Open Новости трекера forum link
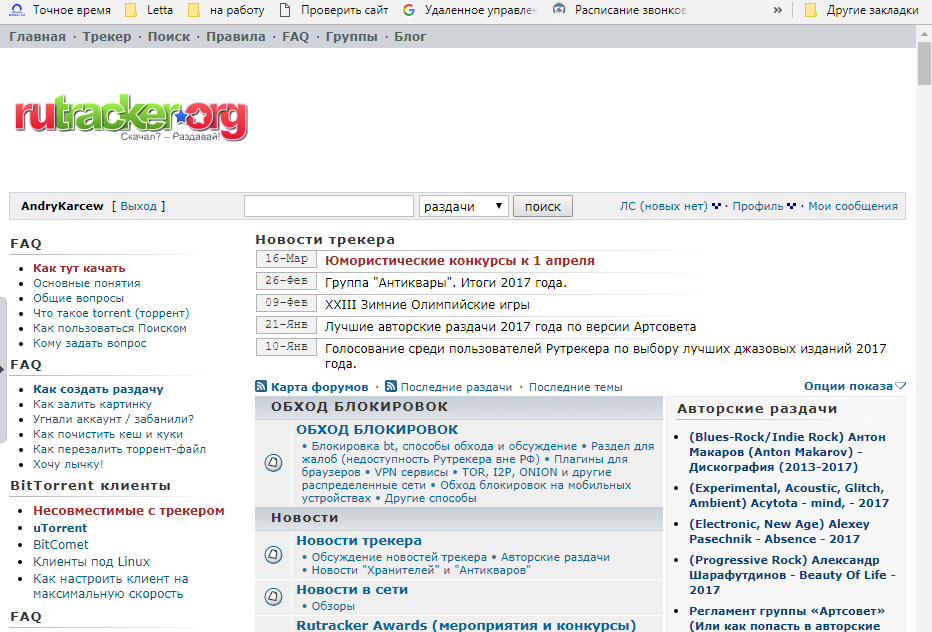 click(x=359, y=540)
